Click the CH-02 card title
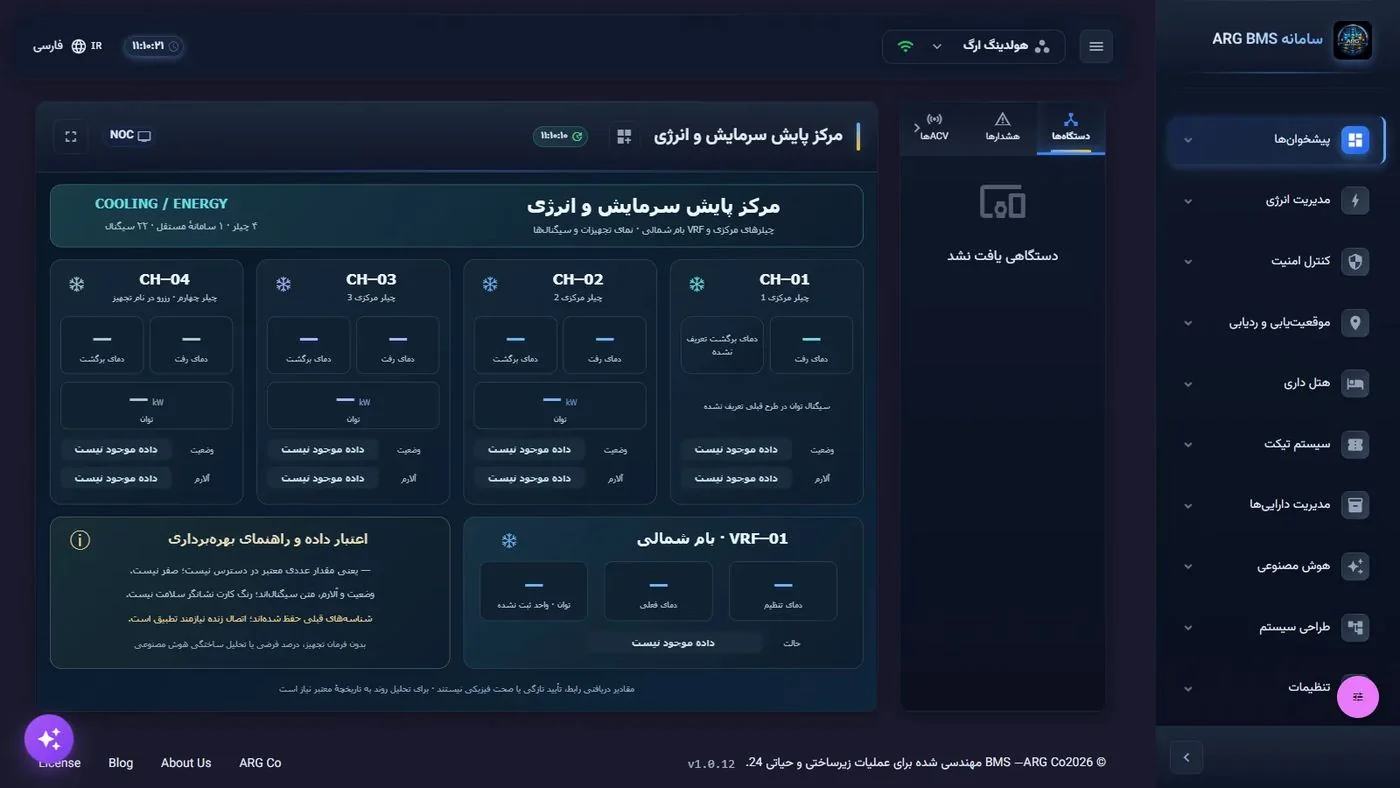The width and height of the screenshot is (1400, 788). click(578, 280)
